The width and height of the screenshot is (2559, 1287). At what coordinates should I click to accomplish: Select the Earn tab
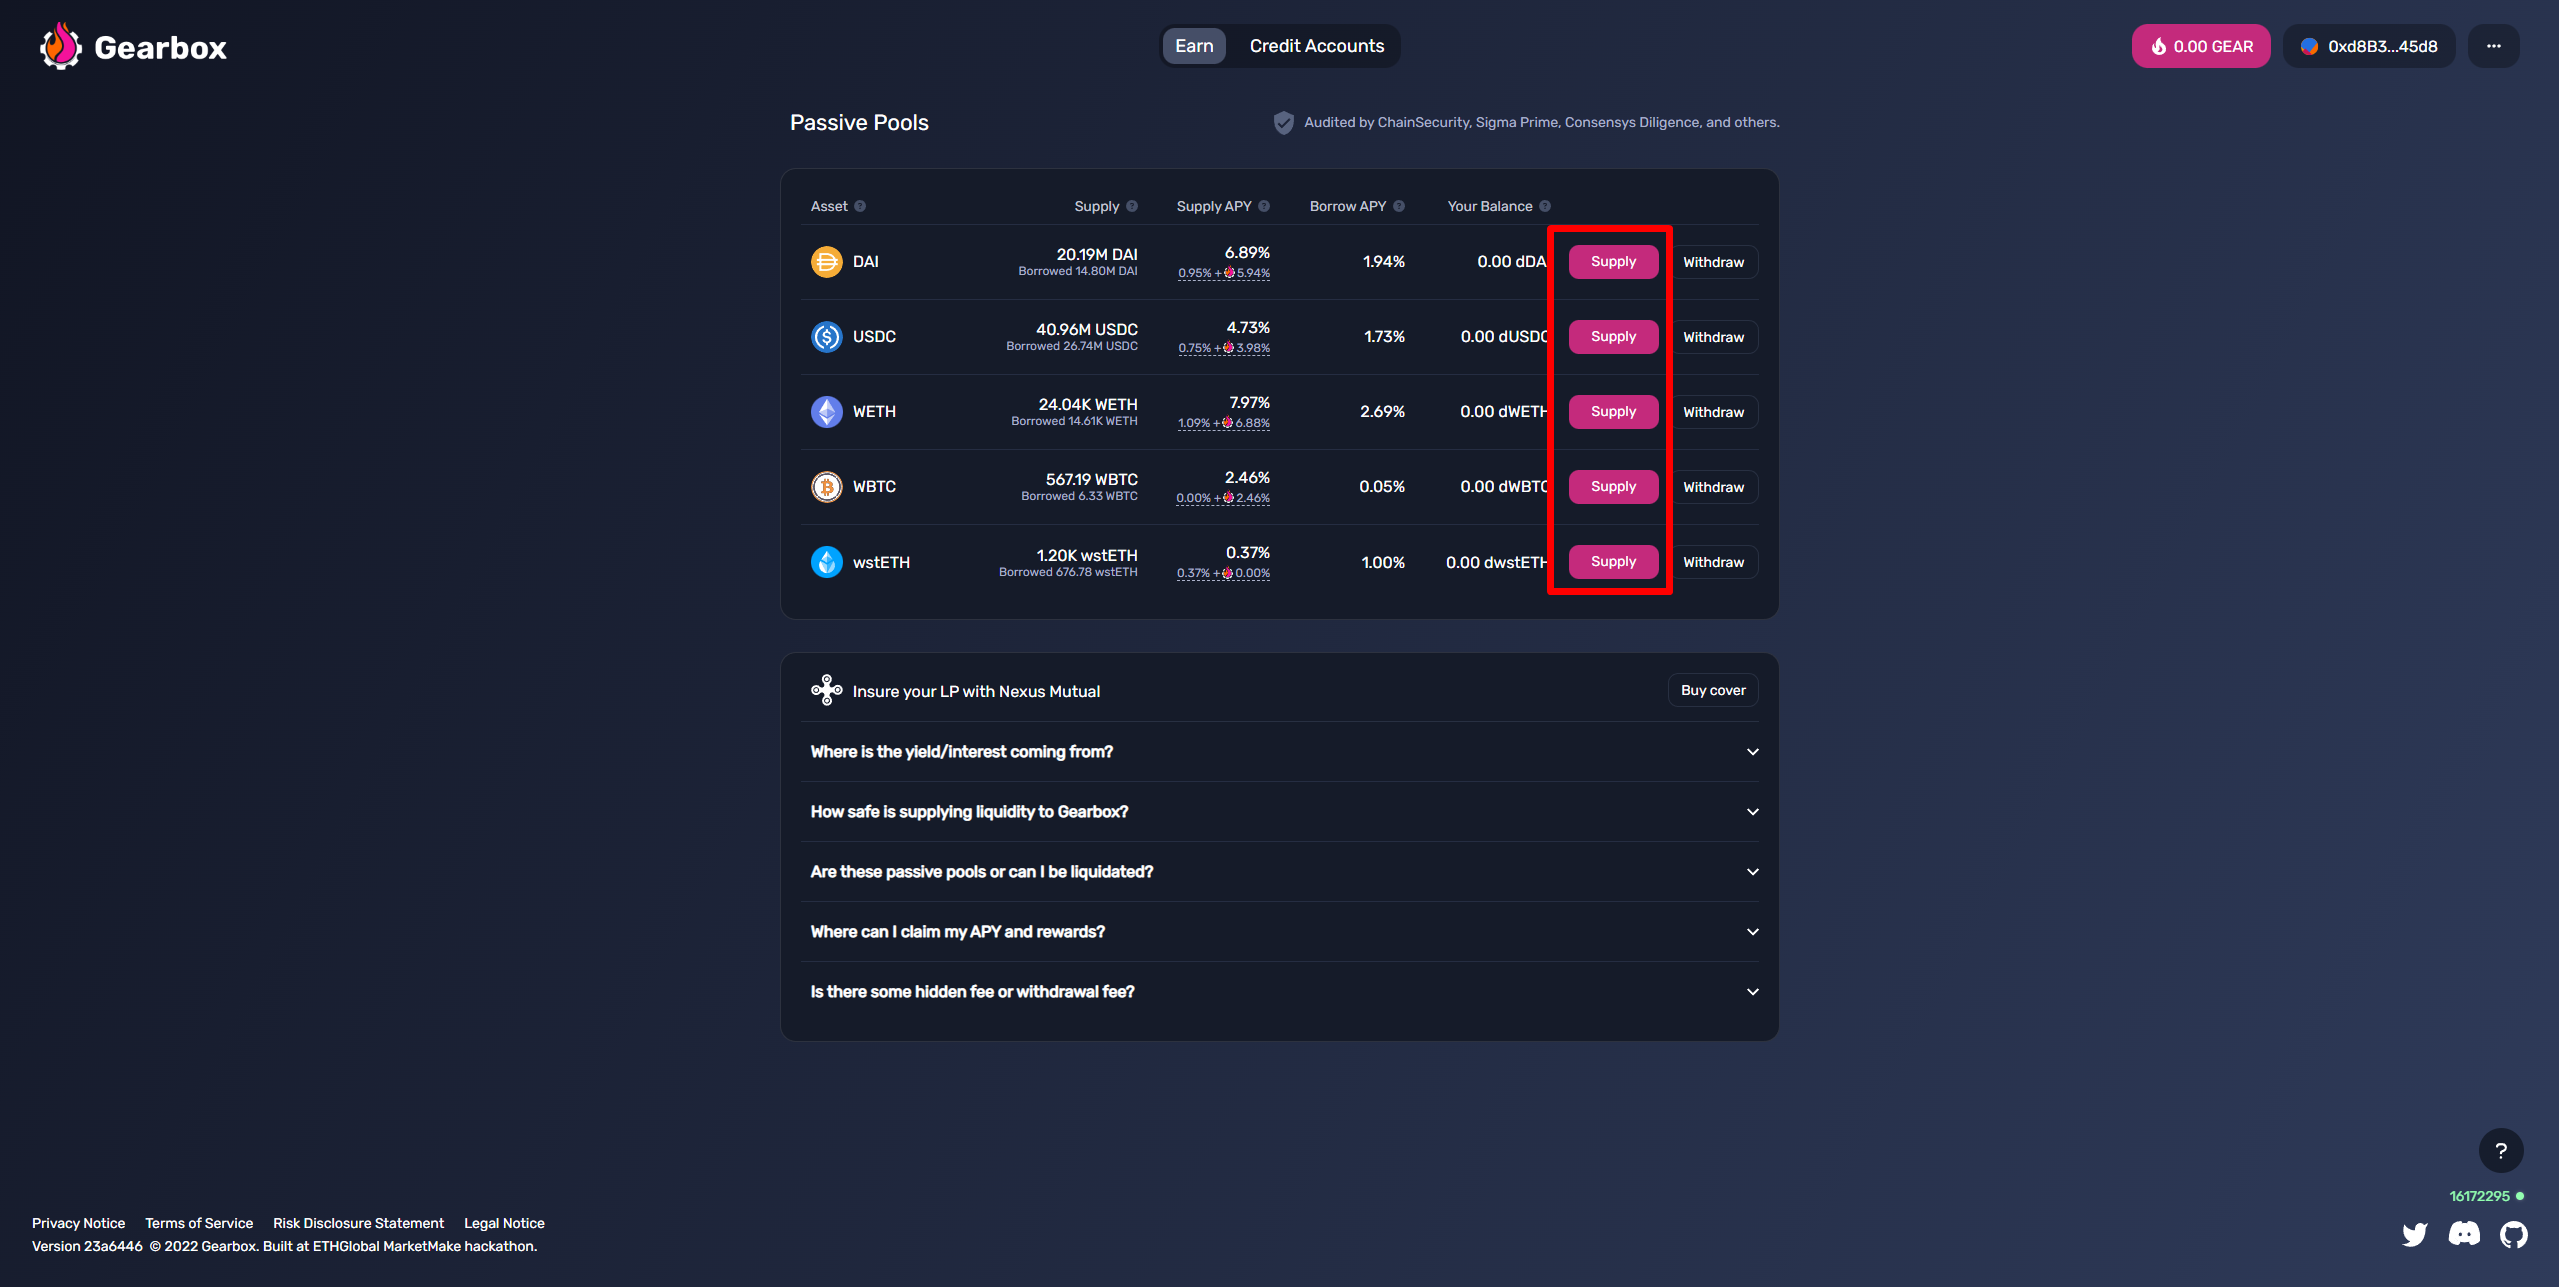(x=1194, y=46)
